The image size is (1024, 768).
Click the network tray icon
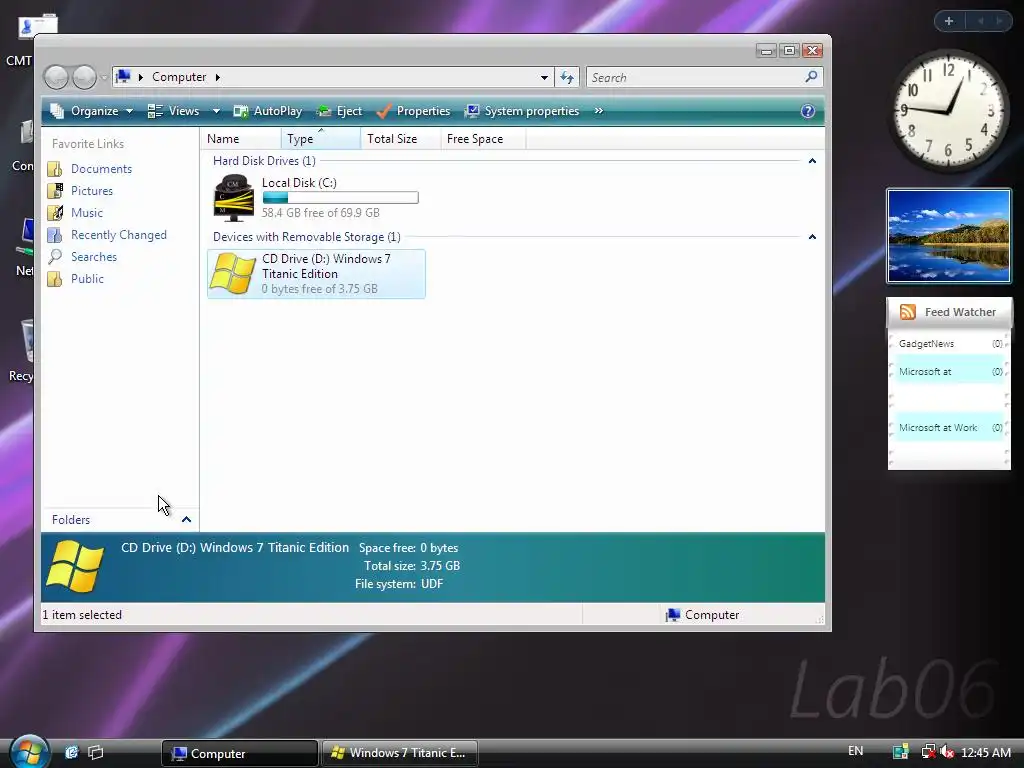pyautogui.click(x=928, y=752)
